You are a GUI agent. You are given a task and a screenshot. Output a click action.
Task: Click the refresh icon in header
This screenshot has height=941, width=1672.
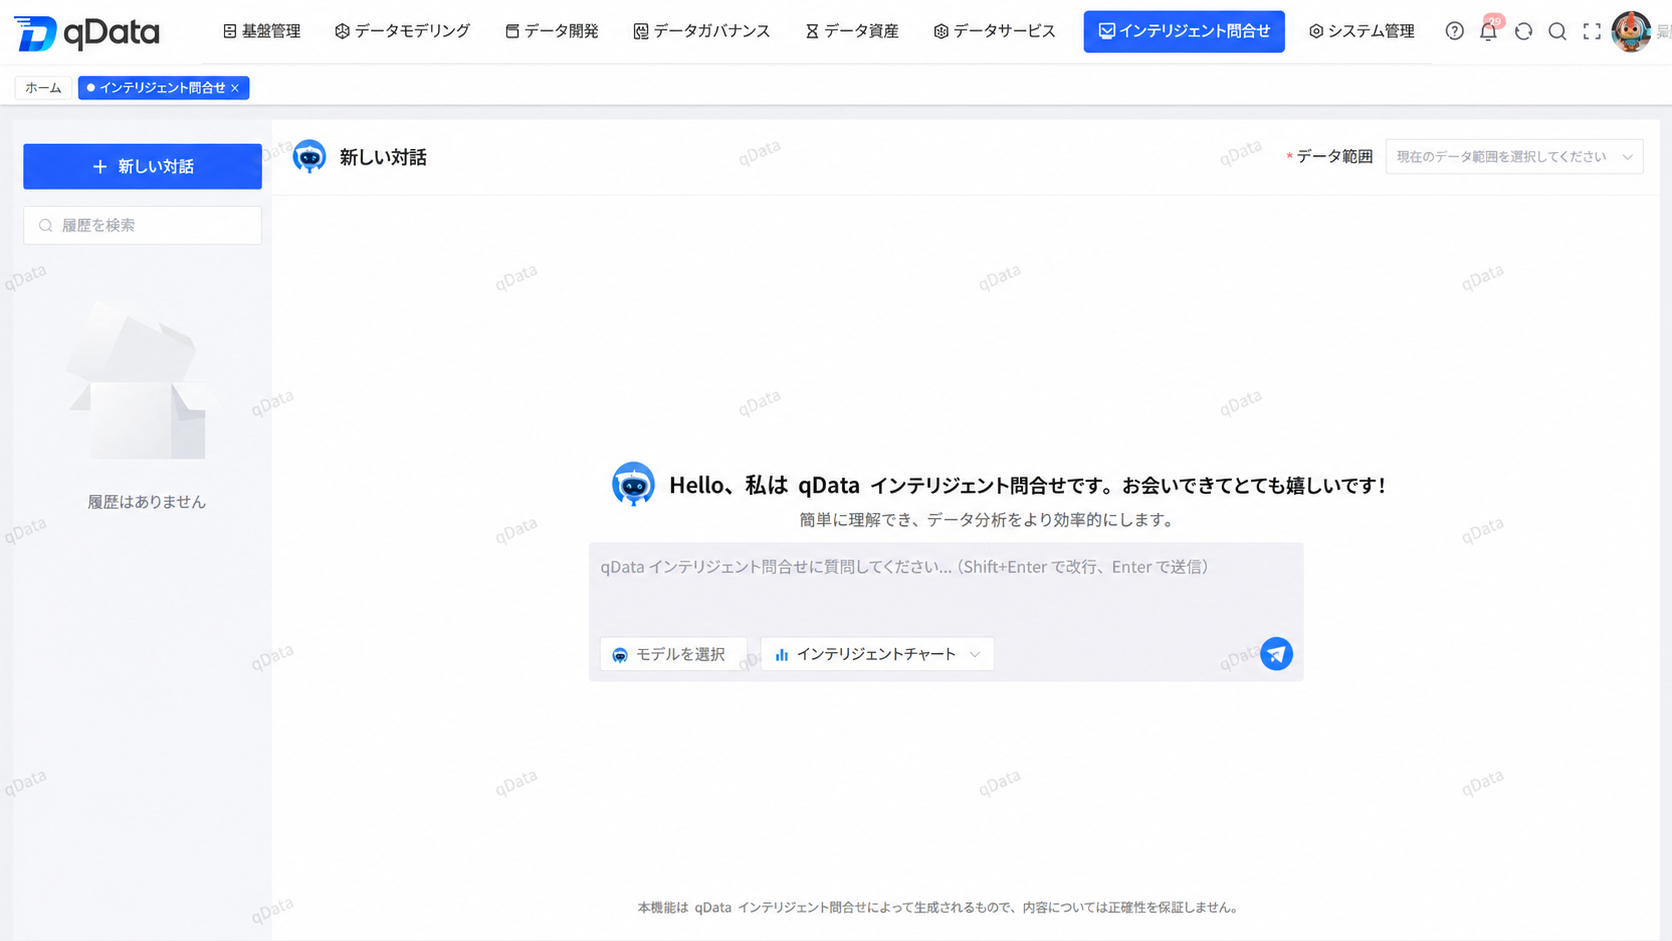(x=1523, y=31)
